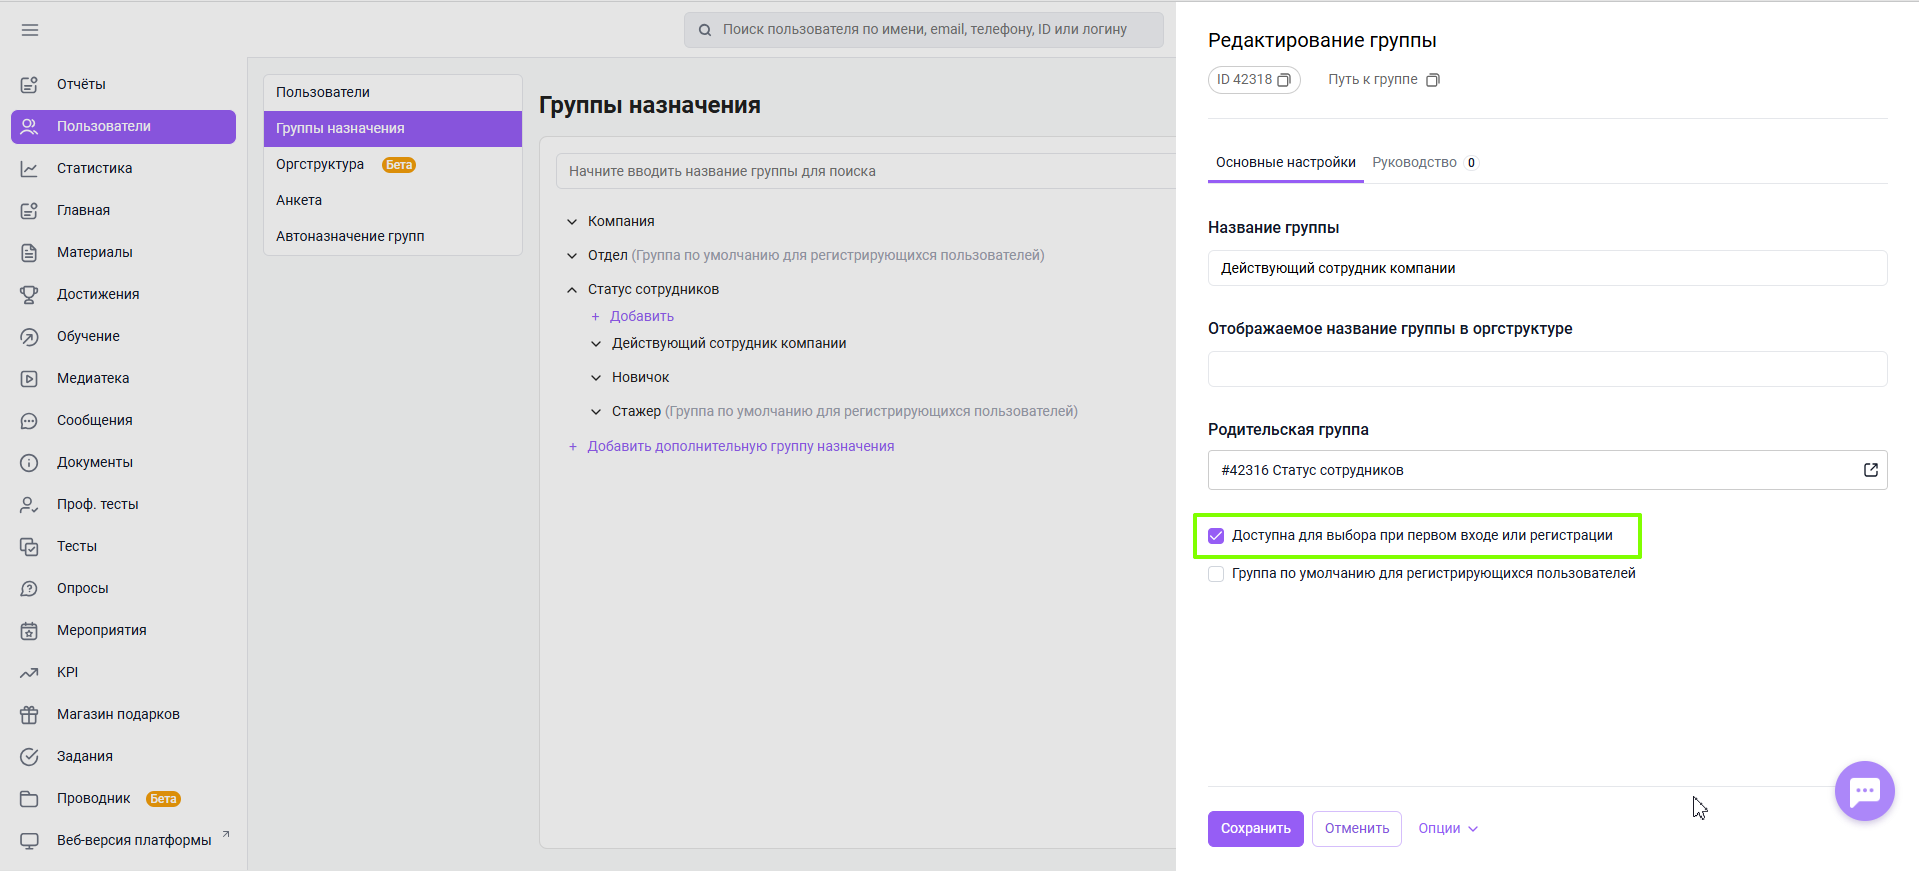Image resolution: width=1919 pixels, height=871 pixels.
Task: Focus the group name search field
Action: click(866, 171)
